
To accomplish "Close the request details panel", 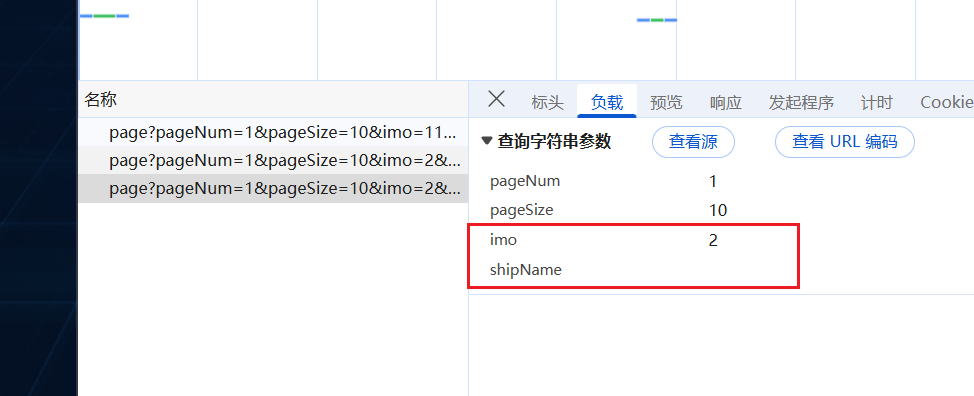I will click(x=496, y=99).
